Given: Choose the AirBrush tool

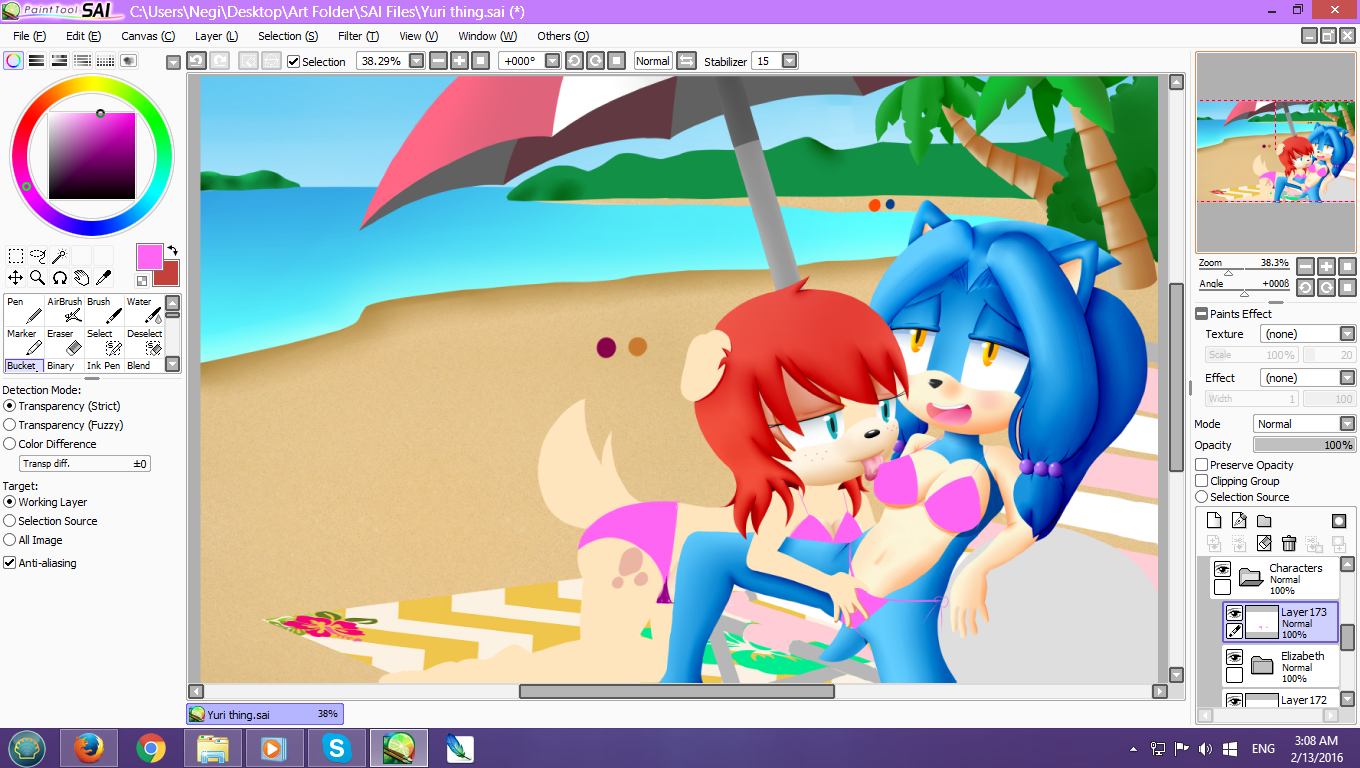Looking at the screenshot, I should click(x=64, y=311).
